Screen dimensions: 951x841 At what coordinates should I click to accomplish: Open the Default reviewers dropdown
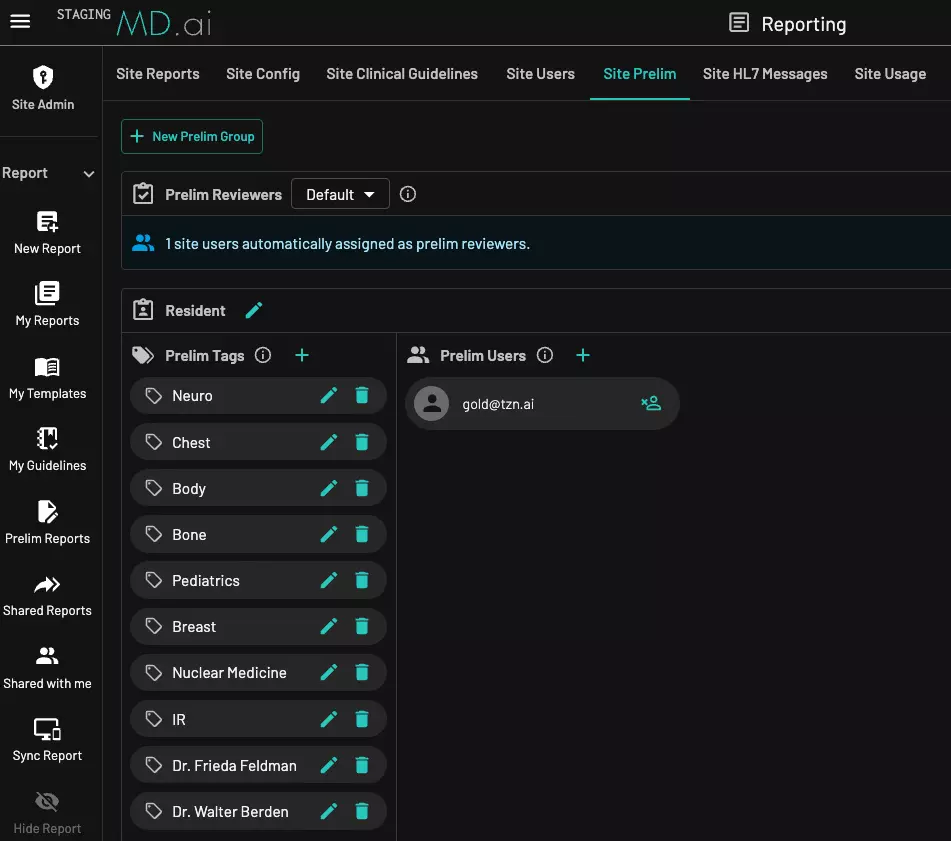340,194
